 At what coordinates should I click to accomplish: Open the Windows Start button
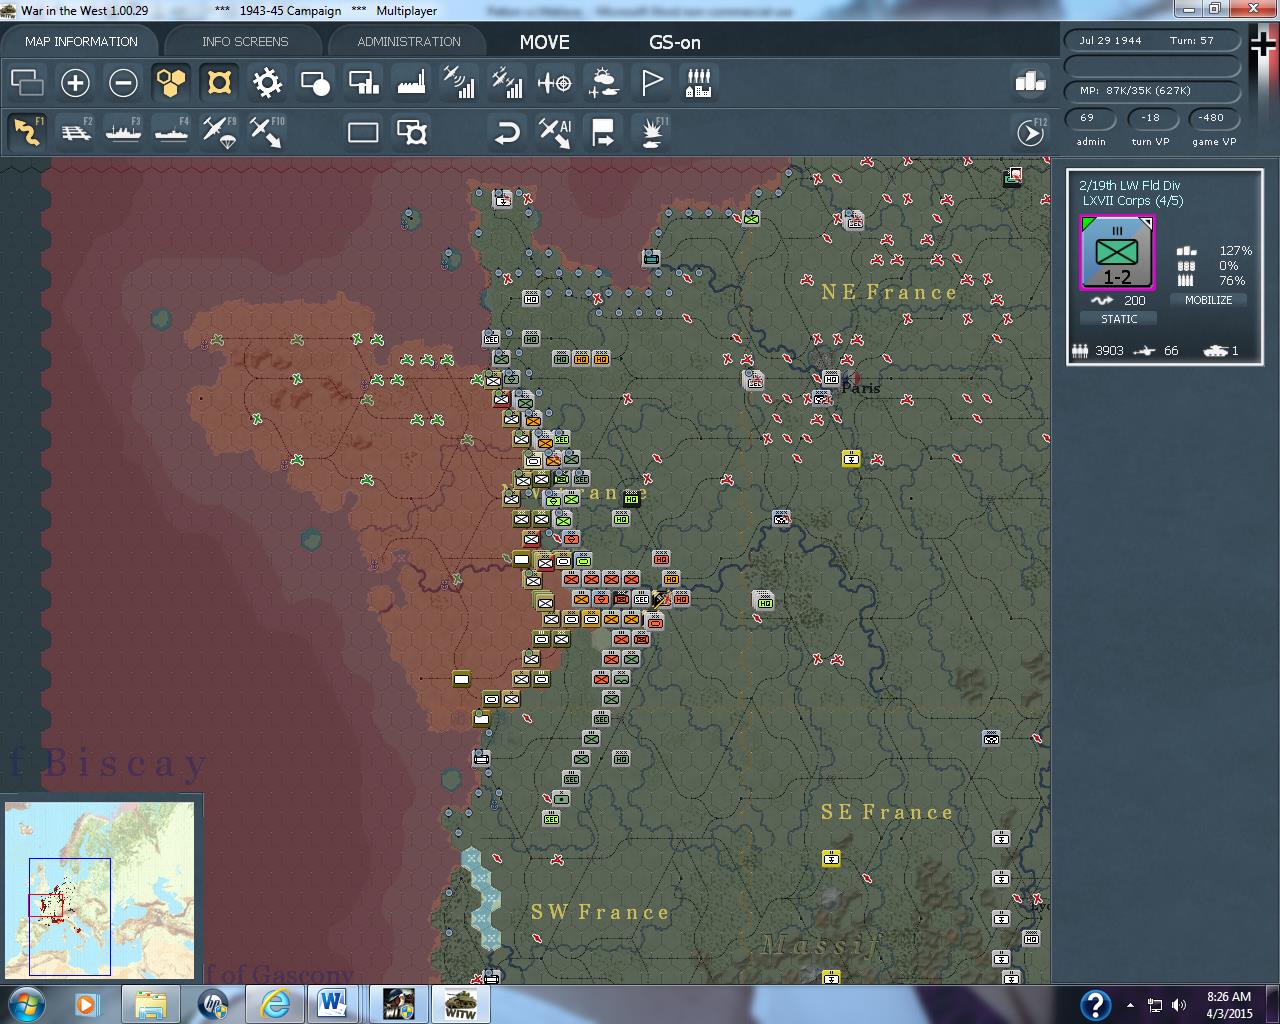[26, 1003]
